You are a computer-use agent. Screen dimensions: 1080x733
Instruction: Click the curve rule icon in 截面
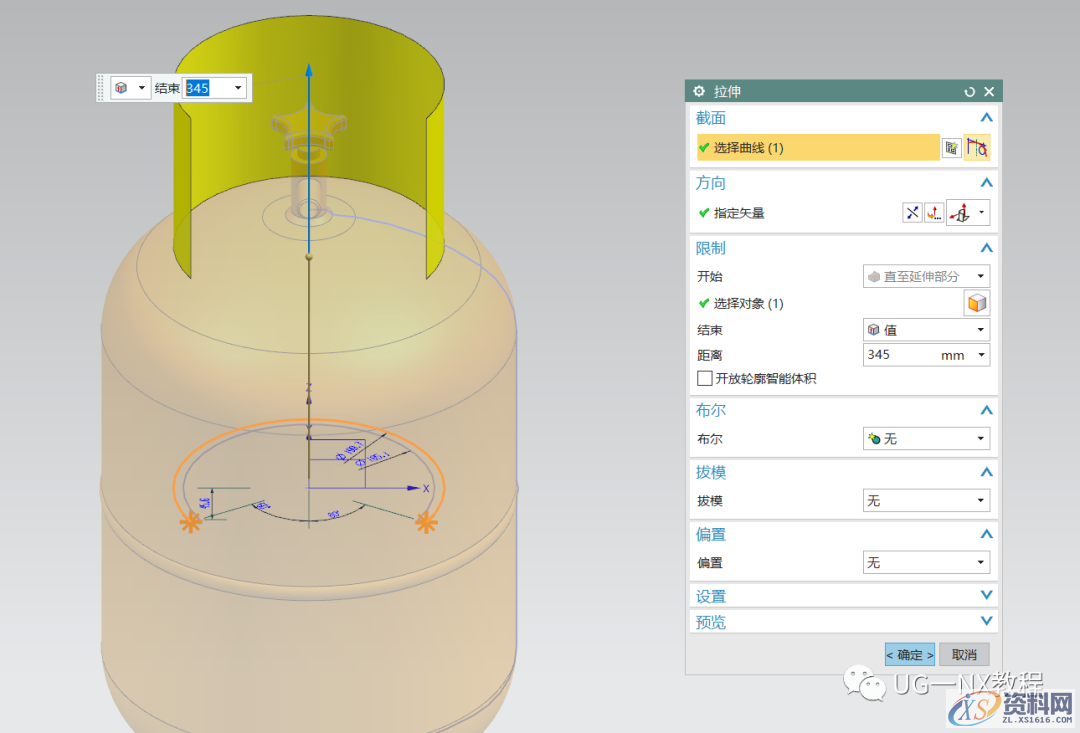977,148
